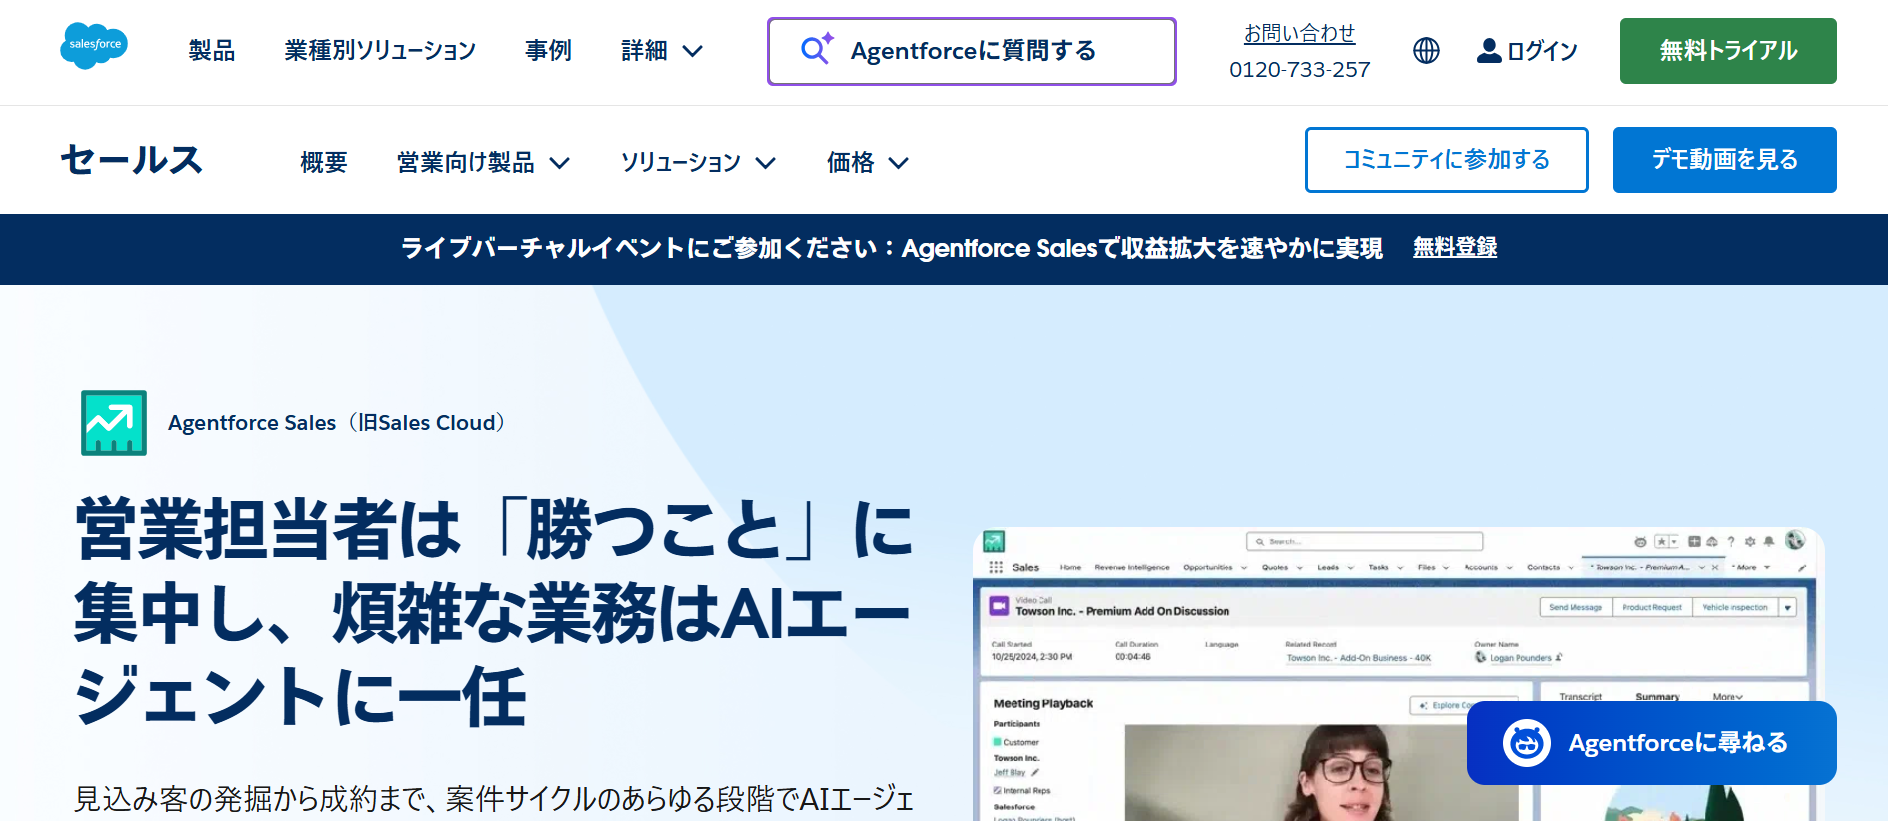Click the セールス section title
The width and height of the screenshot is (1888, 821).
tap(131, 160)
